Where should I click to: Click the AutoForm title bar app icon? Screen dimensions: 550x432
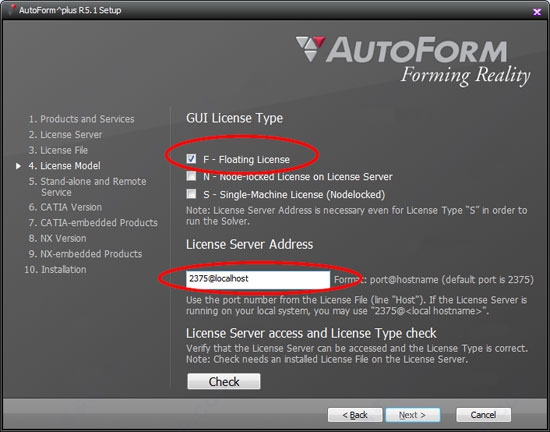12,9
